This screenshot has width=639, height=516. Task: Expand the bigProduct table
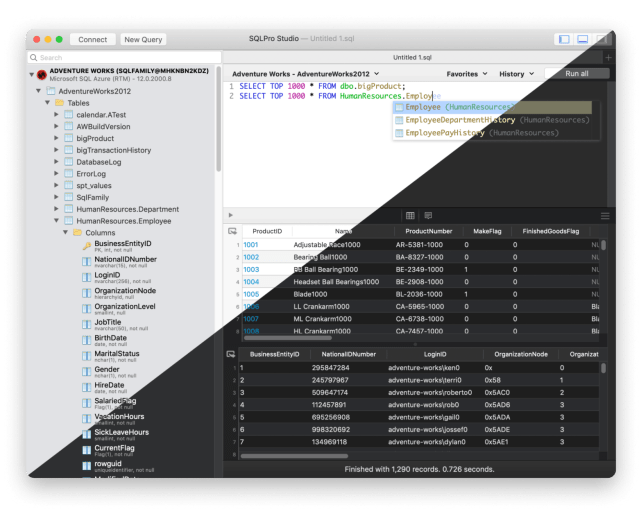pos(57,138)
